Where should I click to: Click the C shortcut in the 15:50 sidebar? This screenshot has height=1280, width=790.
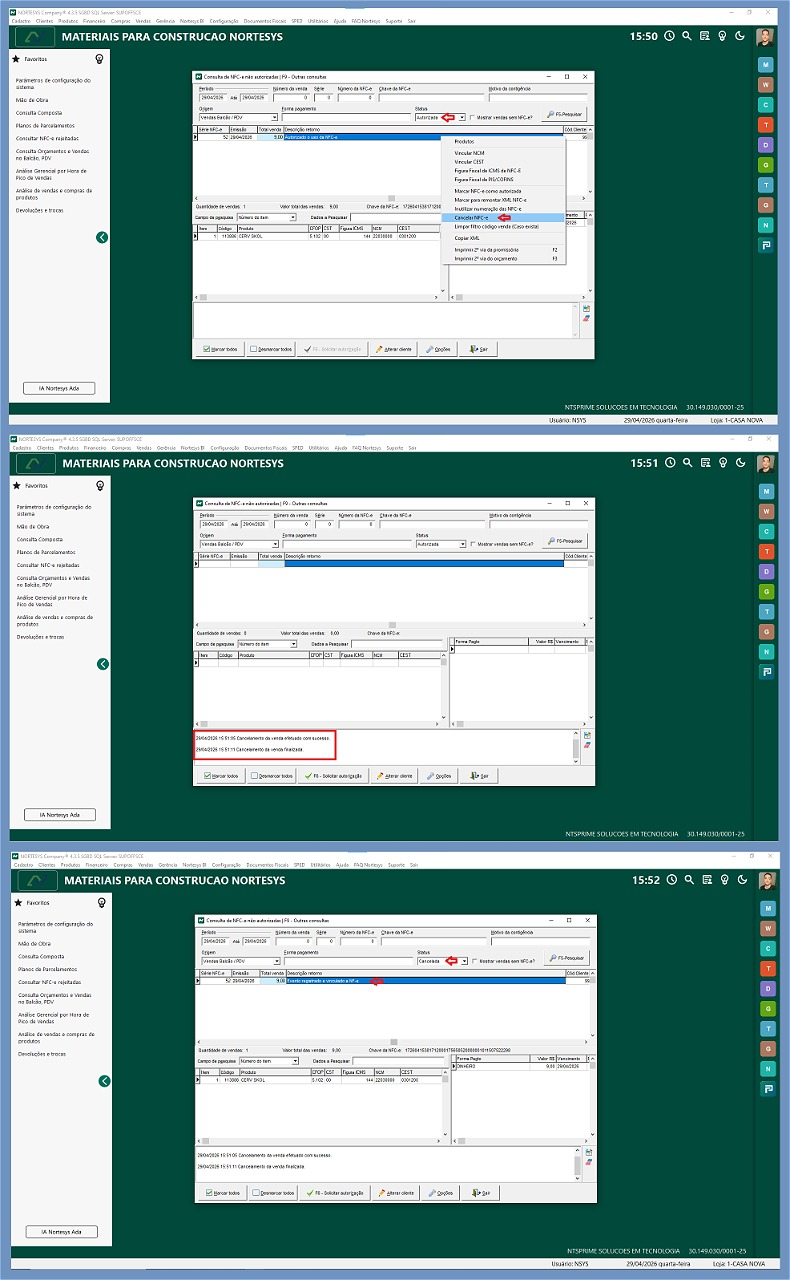pos(766,104)
